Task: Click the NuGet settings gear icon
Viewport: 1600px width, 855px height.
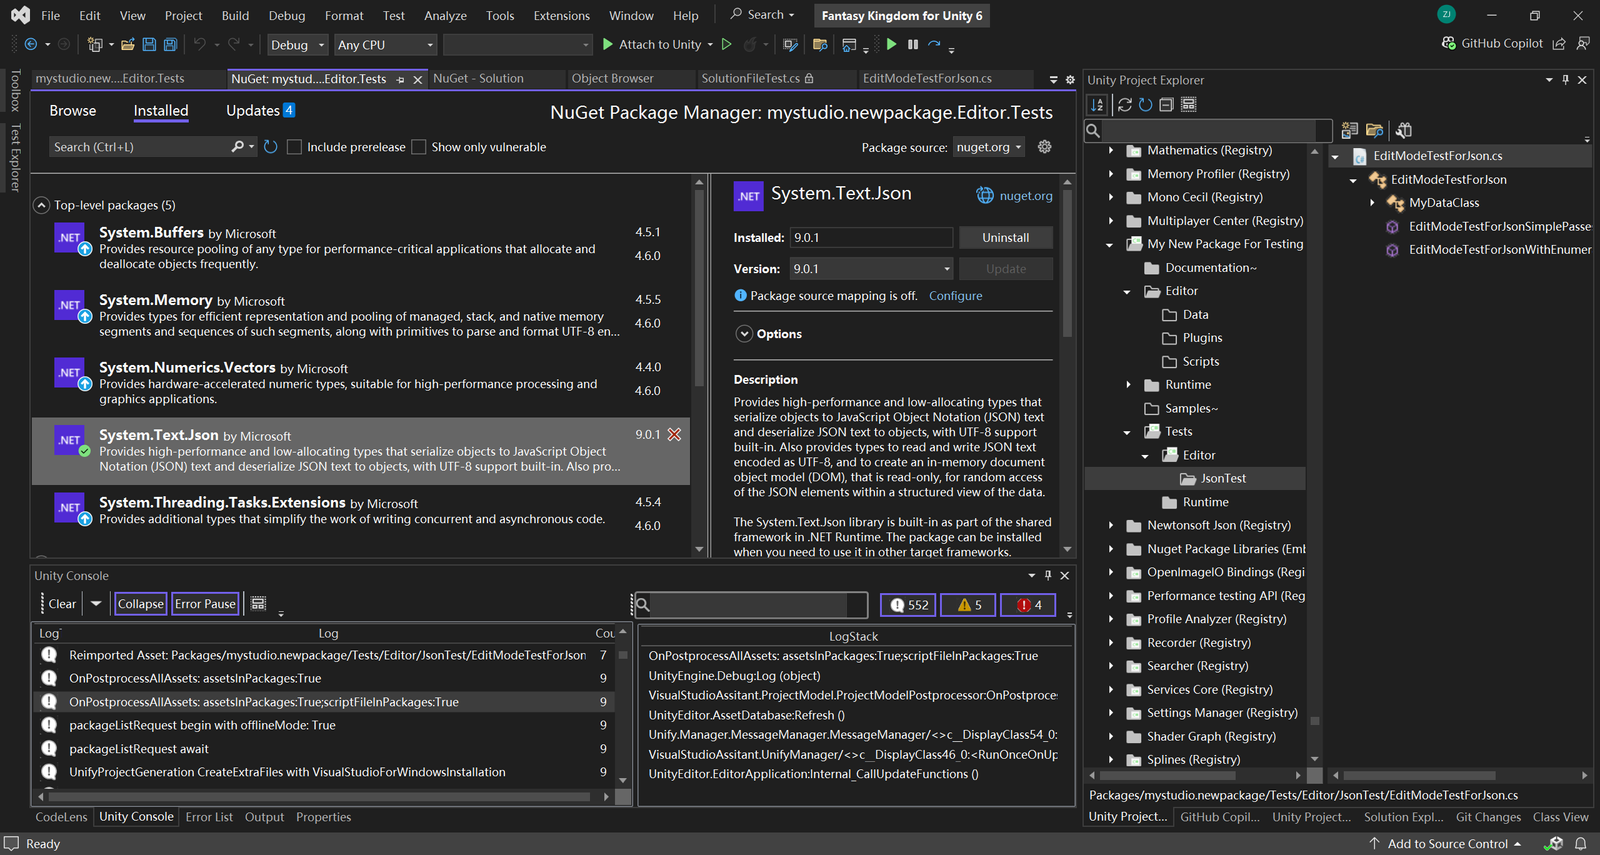Action: [x=1045, y=147]
